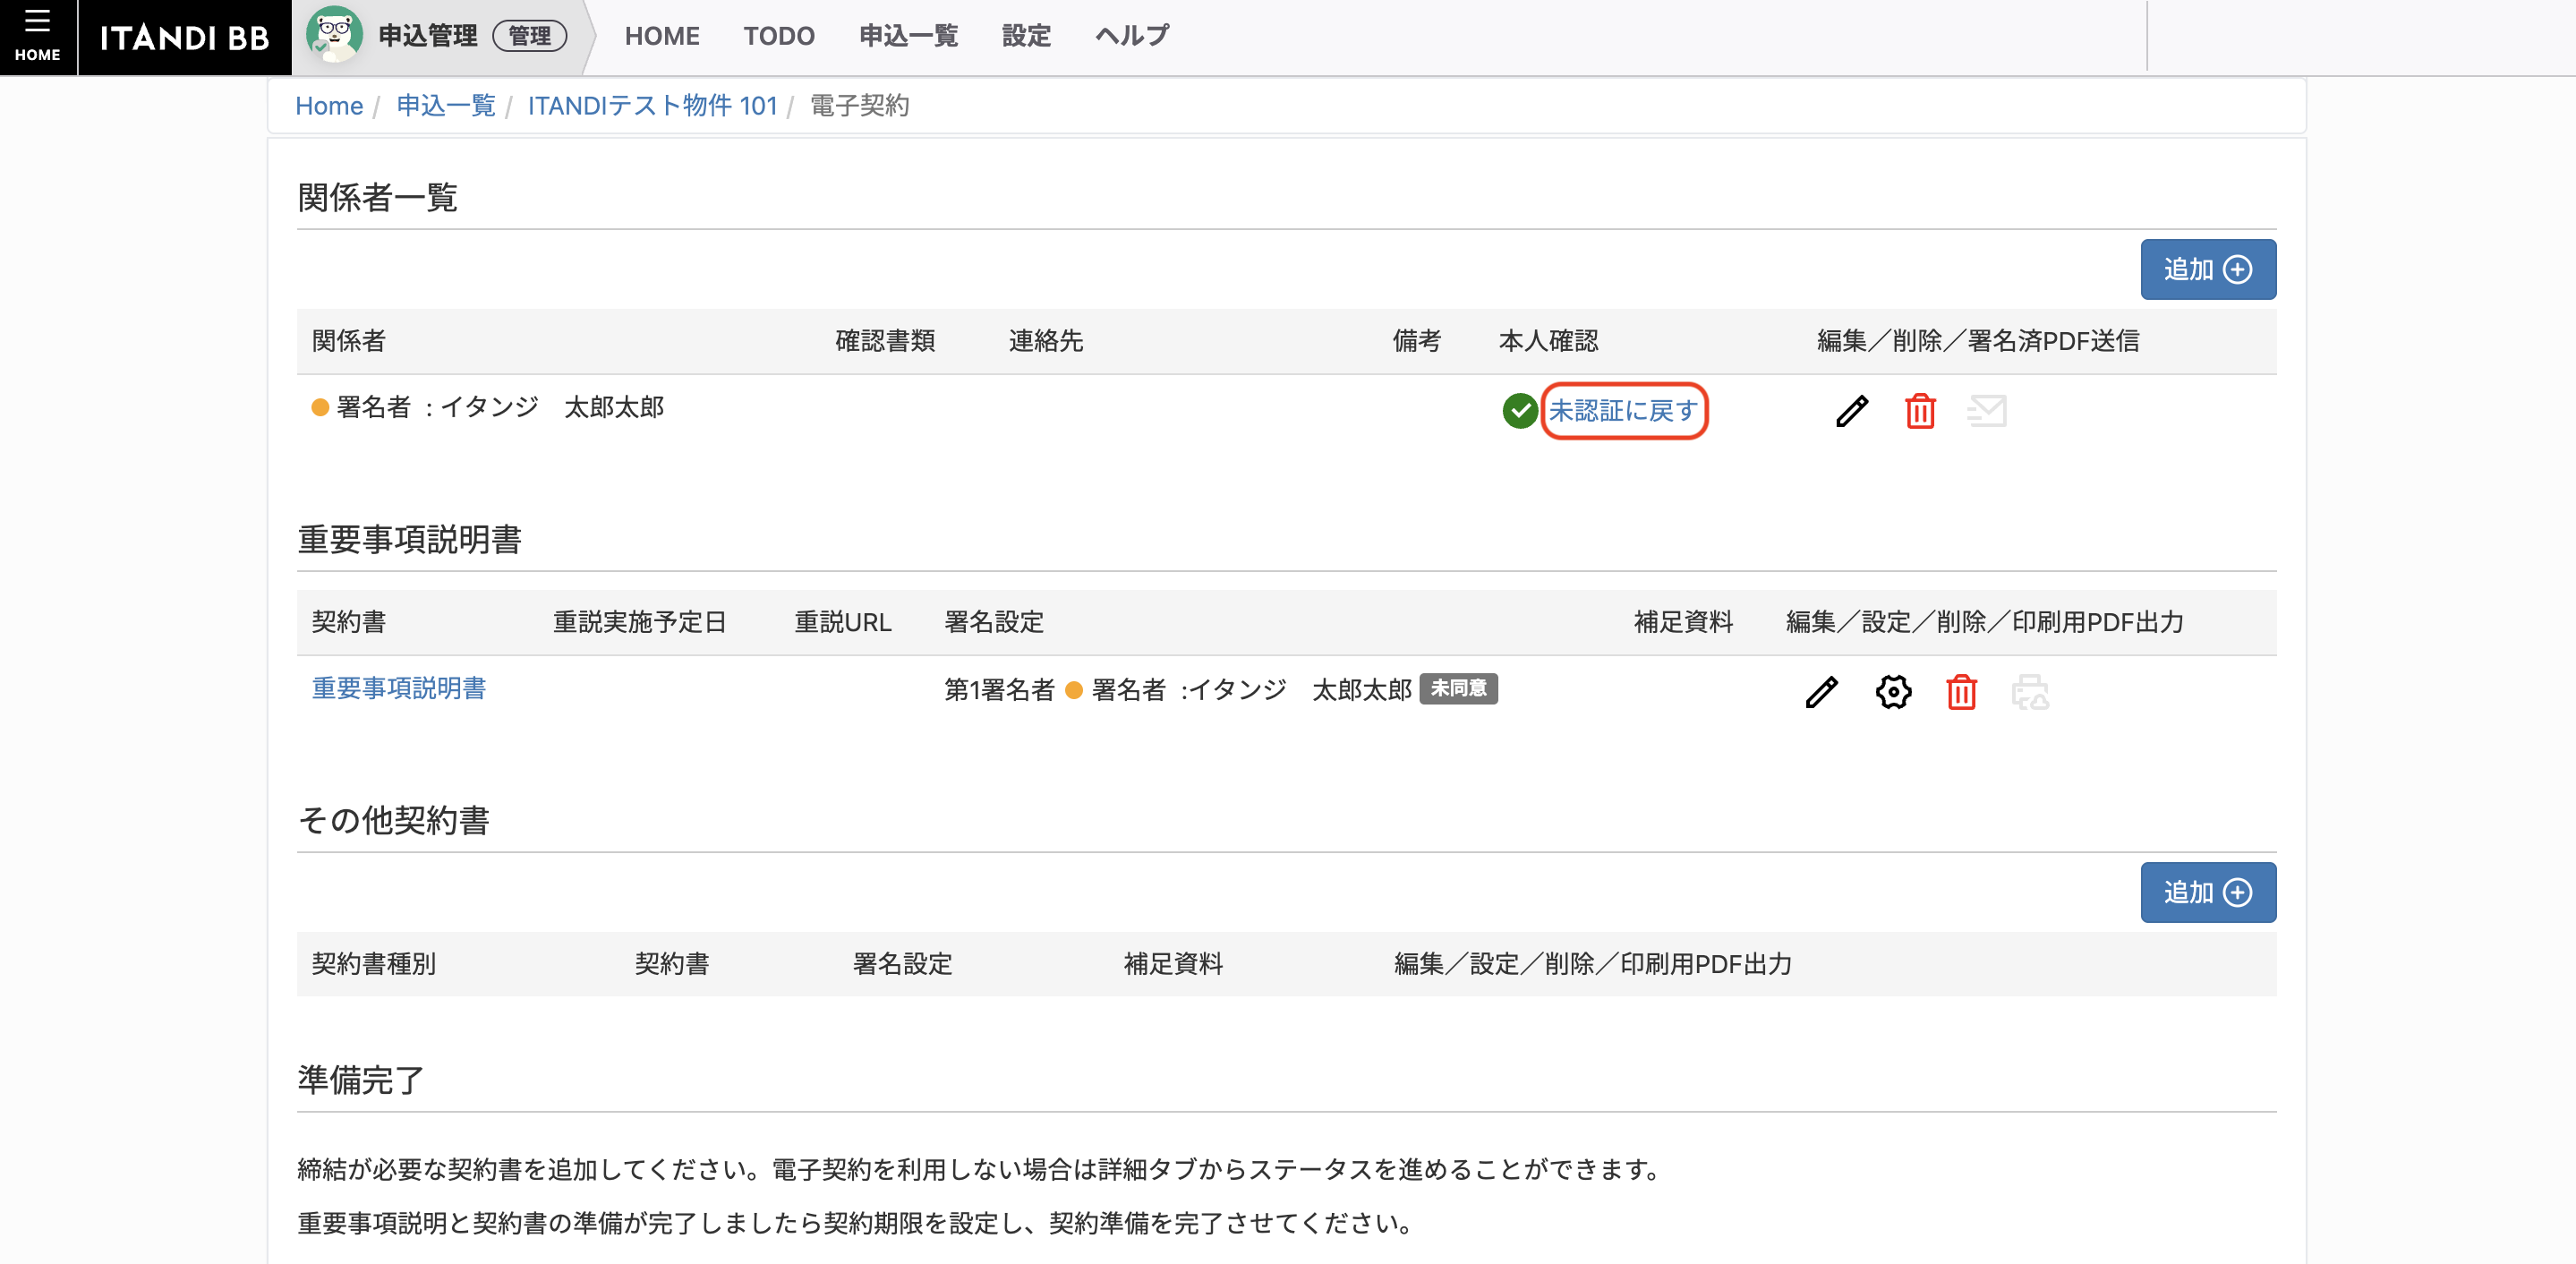Click the green identity verified check icon

tap(1520, 410)
